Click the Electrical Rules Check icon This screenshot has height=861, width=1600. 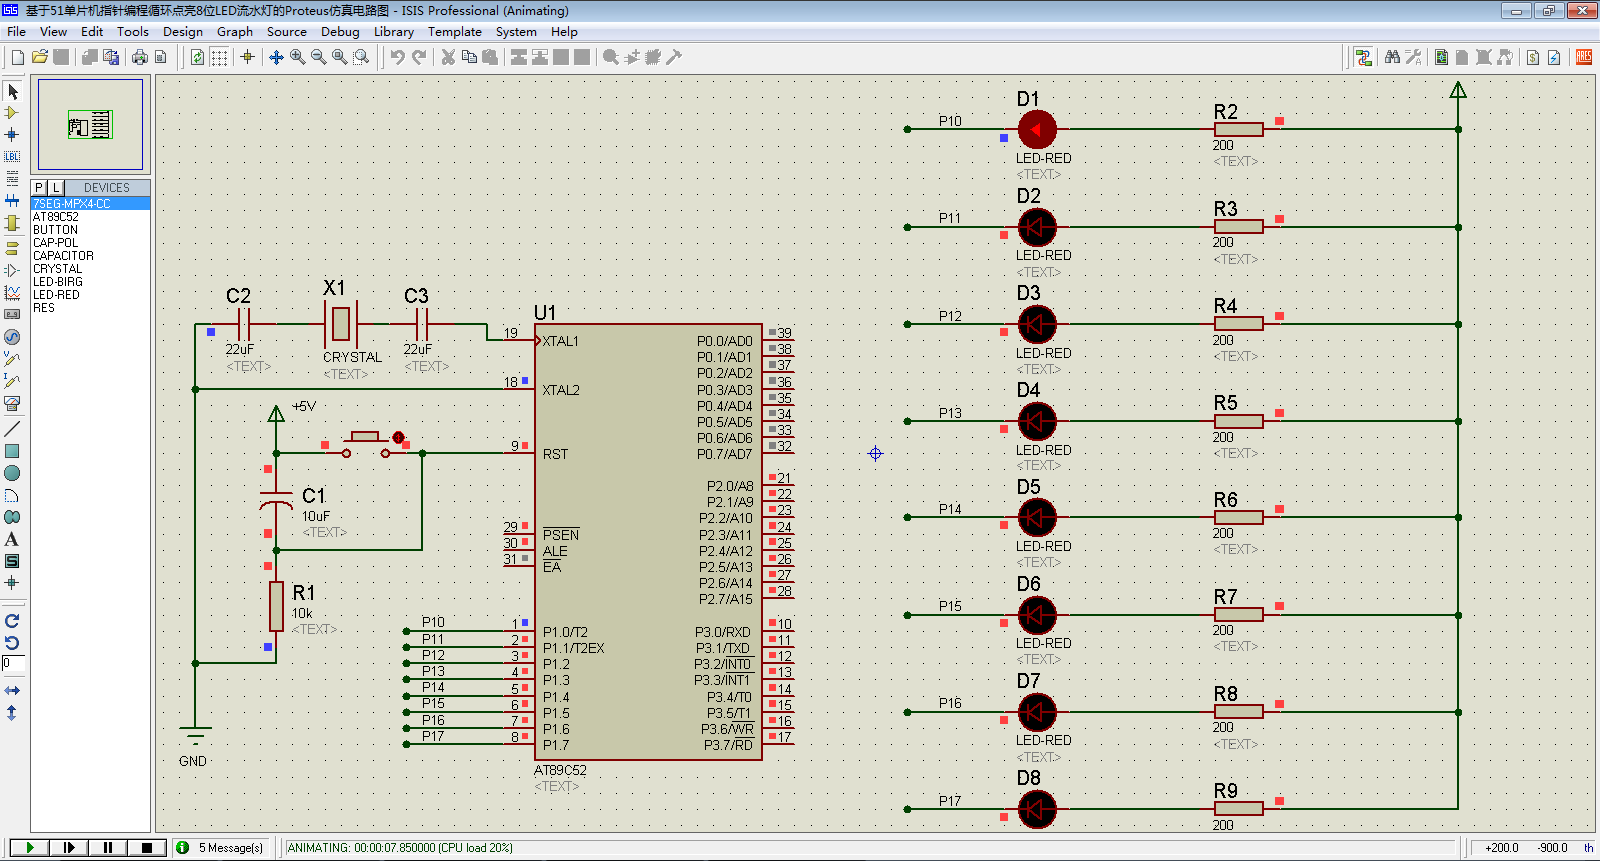[x=1554, y=57]
